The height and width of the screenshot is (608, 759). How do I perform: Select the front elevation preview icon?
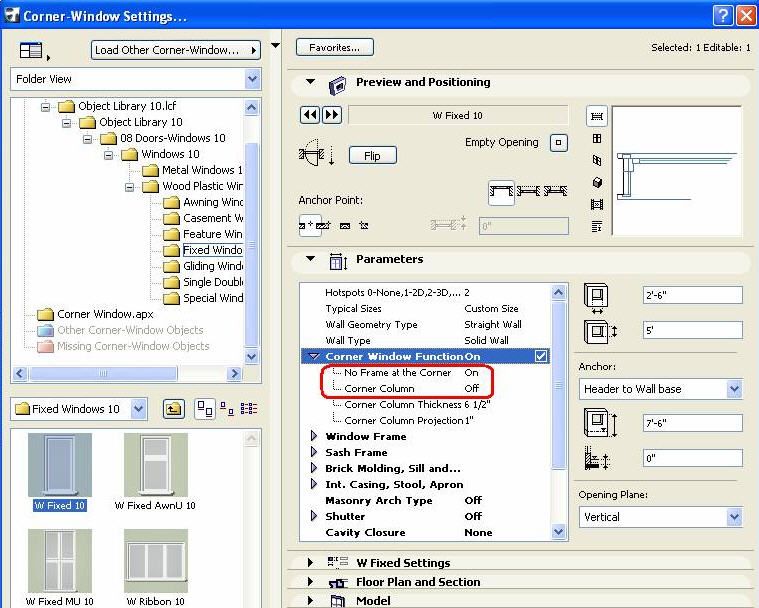[597, 139]
